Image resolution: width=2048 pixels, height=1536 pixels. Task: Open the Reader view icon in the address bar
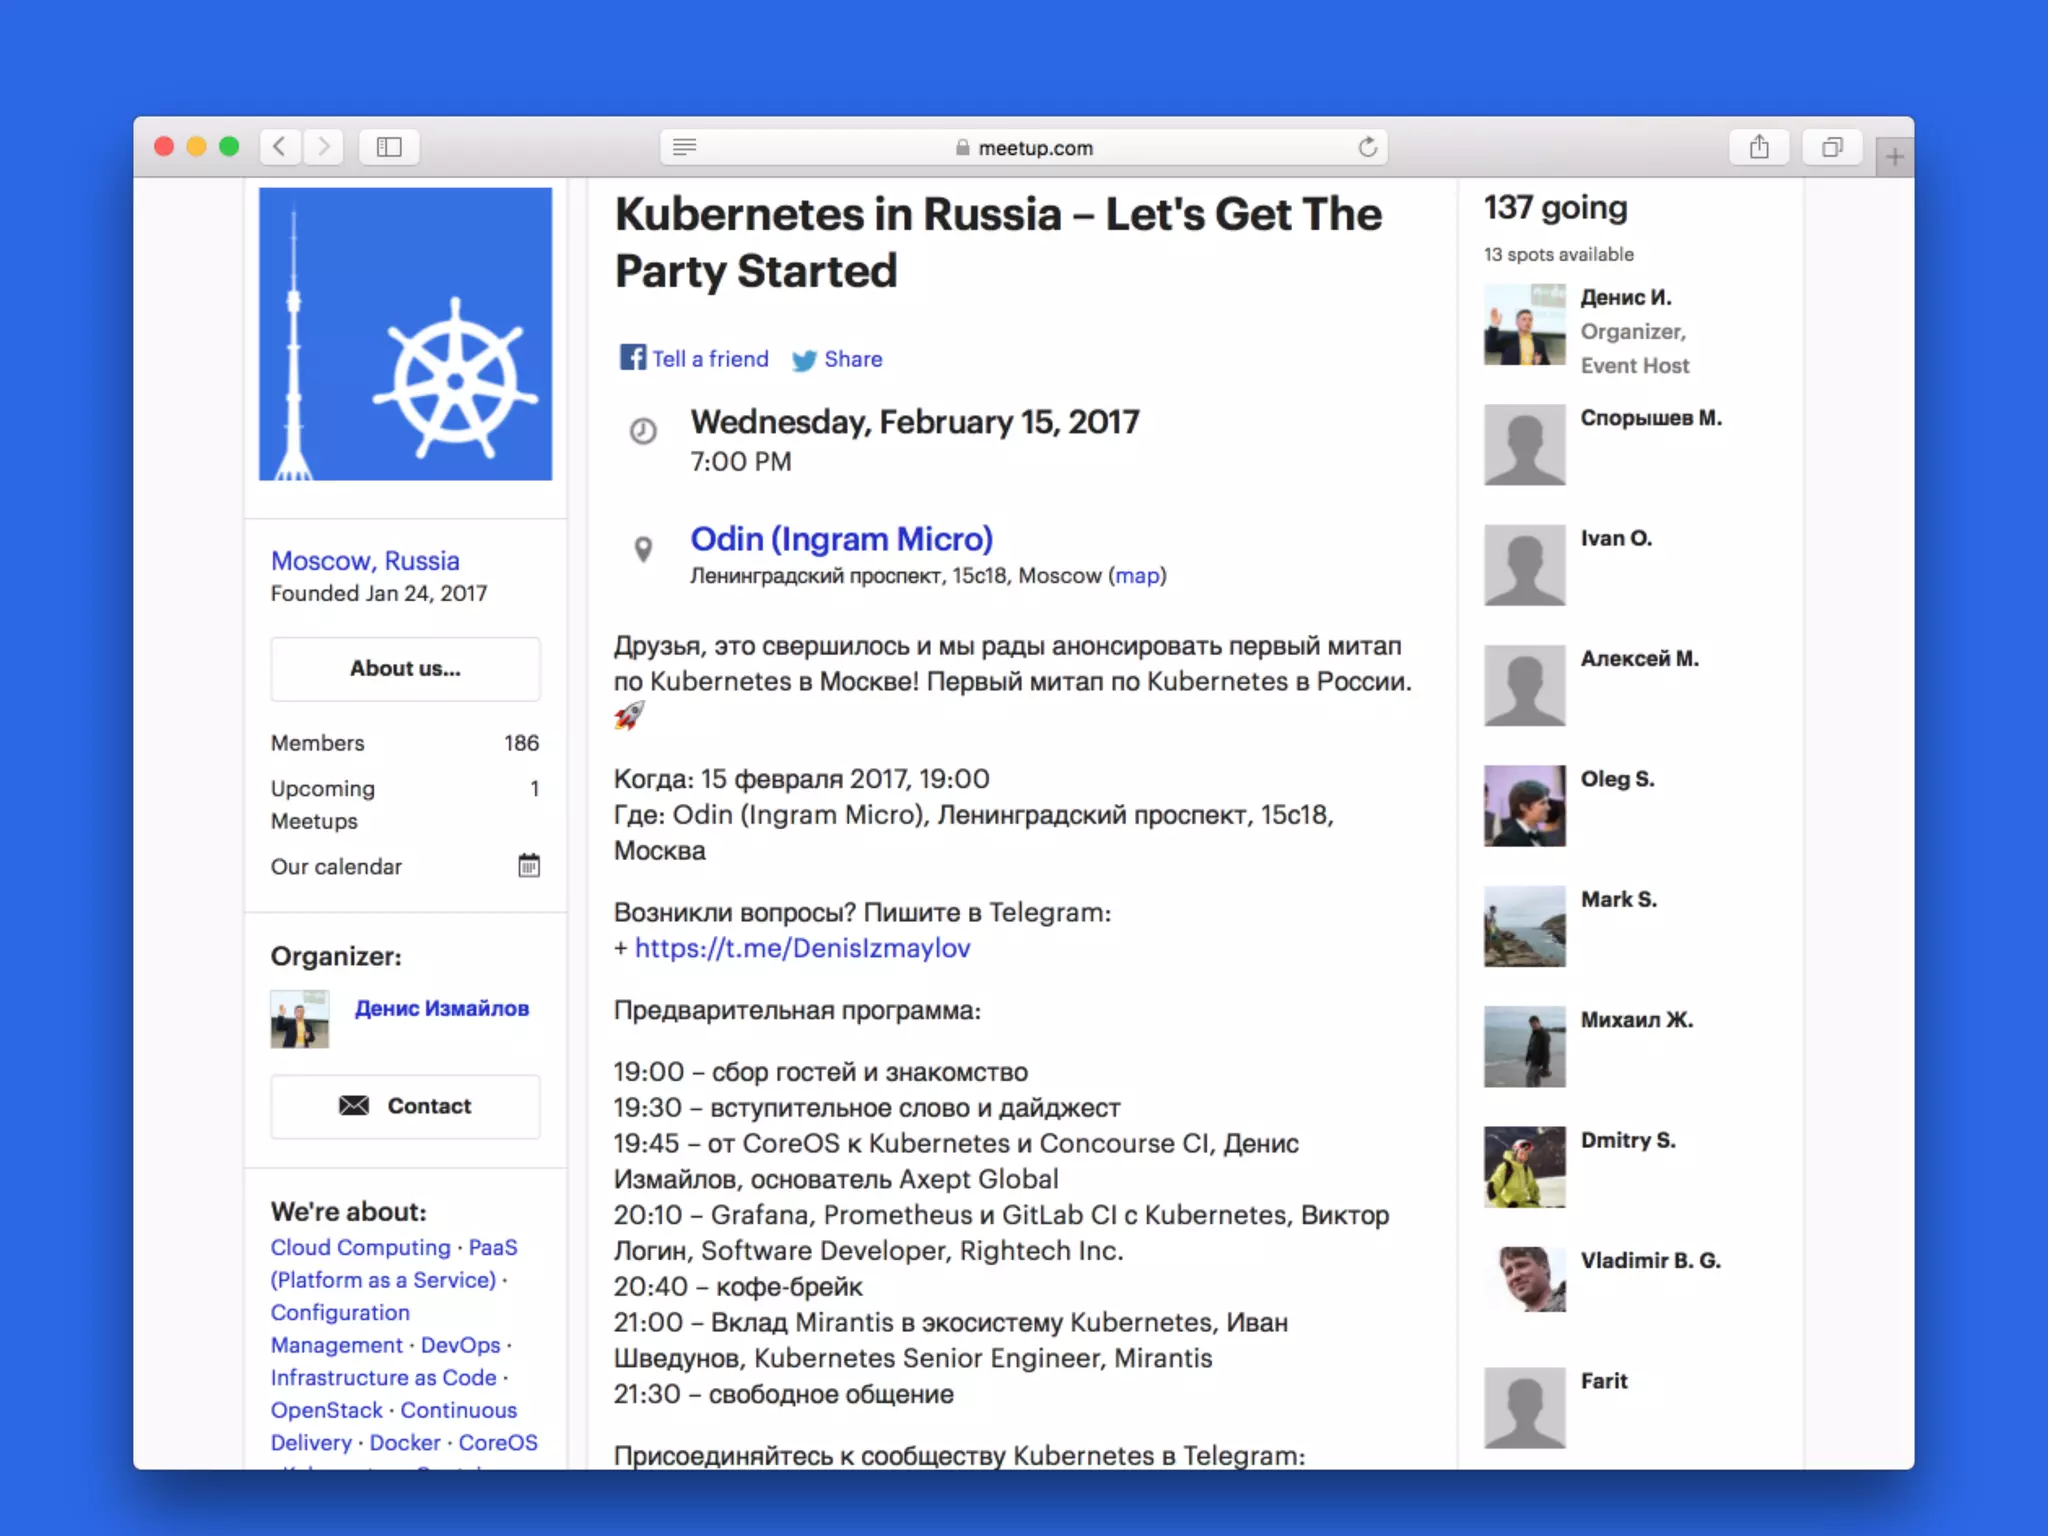point(685,147)
